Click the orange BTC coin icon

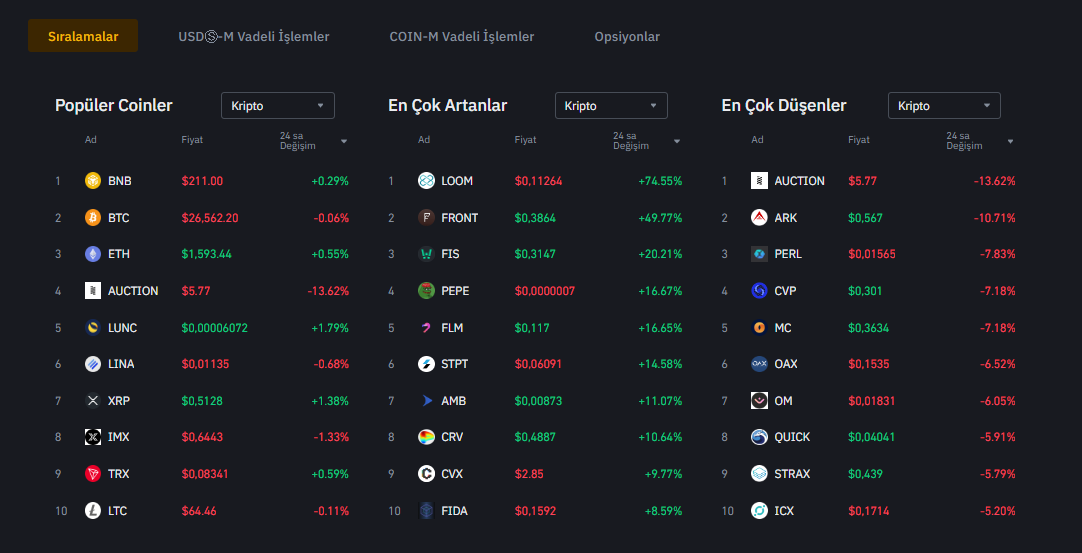93,218
